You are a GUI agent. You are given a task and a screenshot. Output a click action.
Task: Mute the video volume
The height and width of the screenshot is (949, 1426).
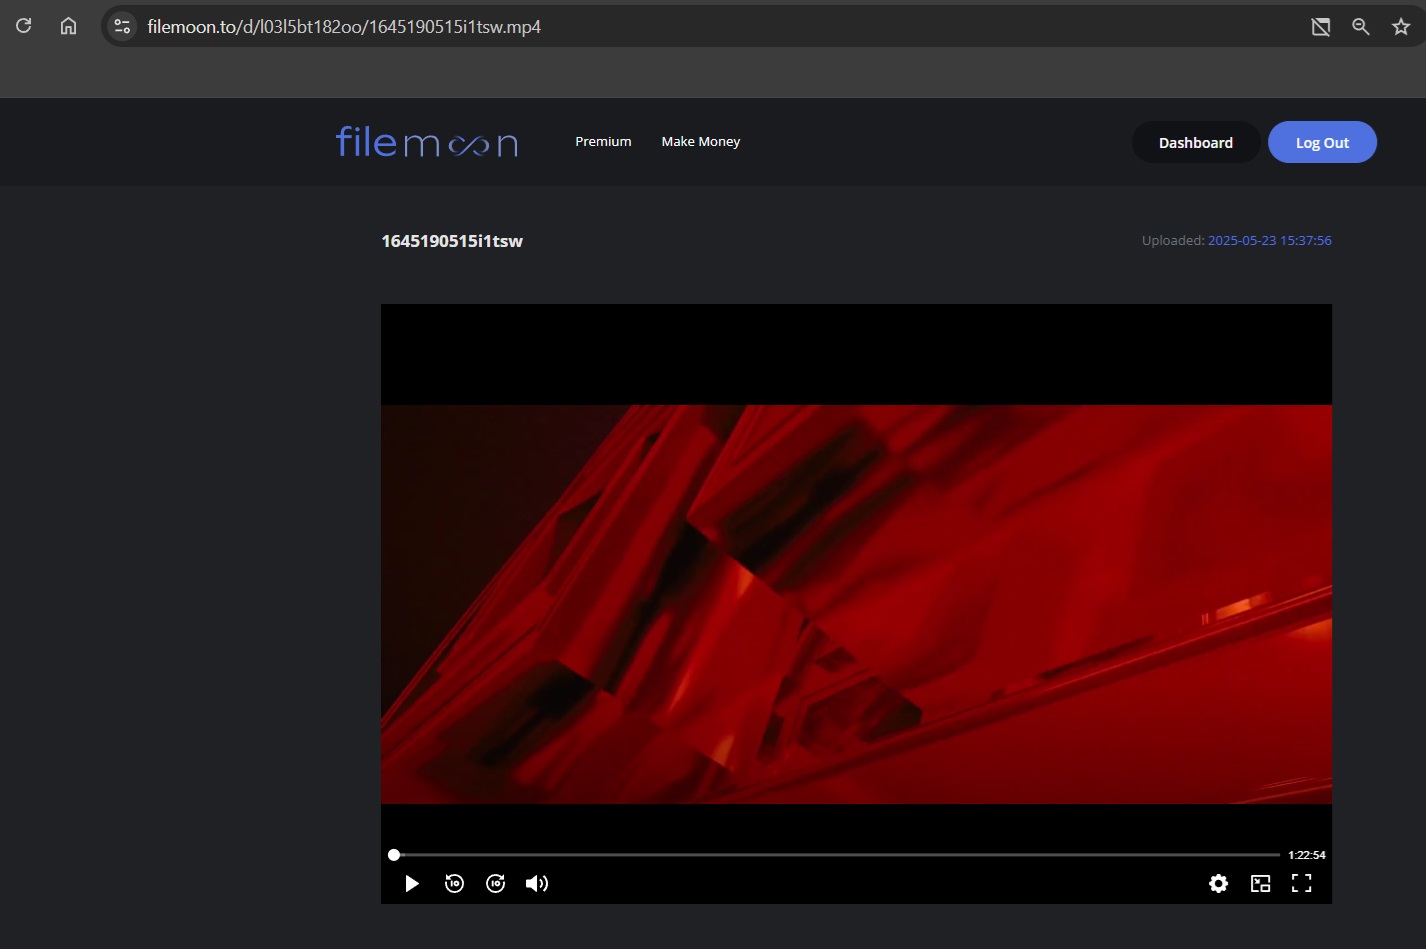537,883
